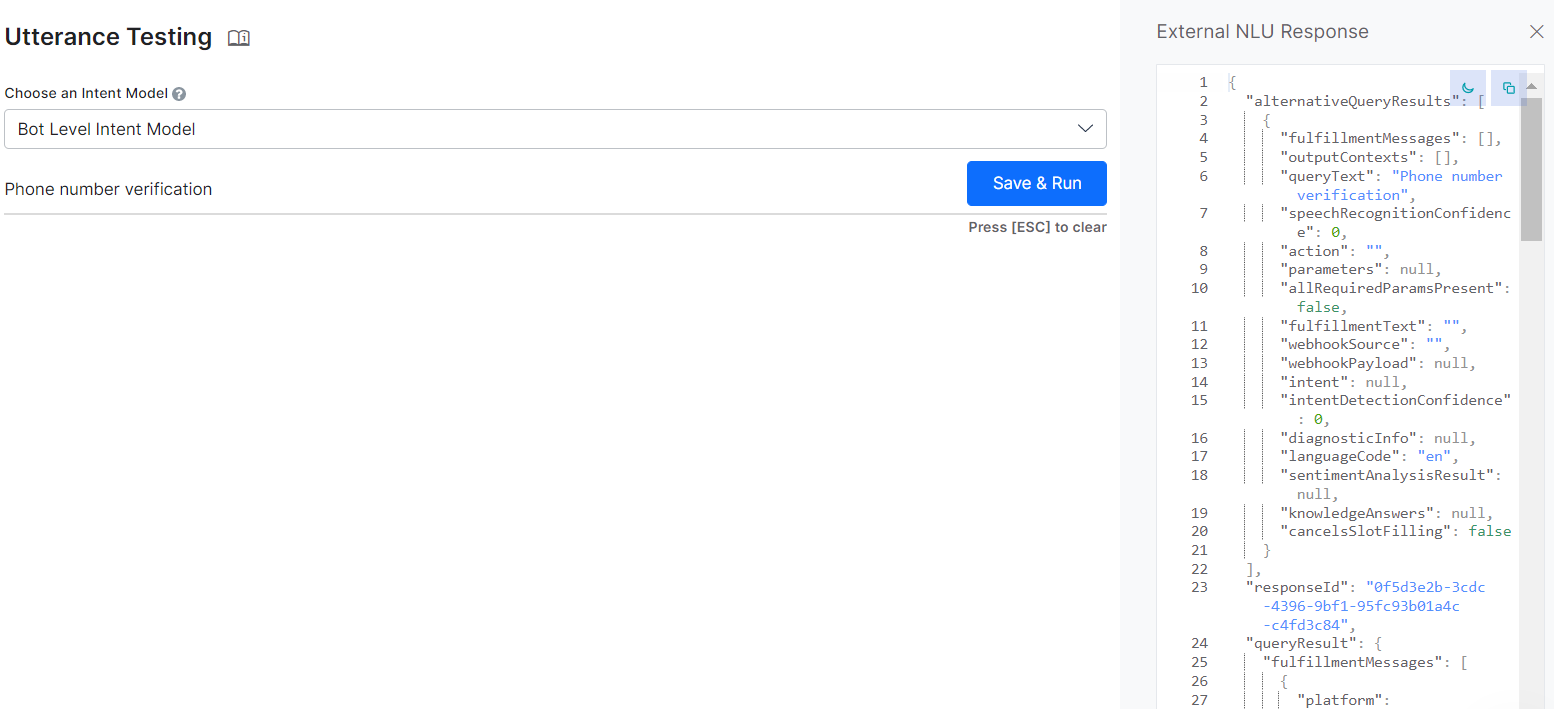This screenshot has width=1554, height=709.
Task: Click the "External NLU Response" panel title
Action: click(x=1262, y=31)
